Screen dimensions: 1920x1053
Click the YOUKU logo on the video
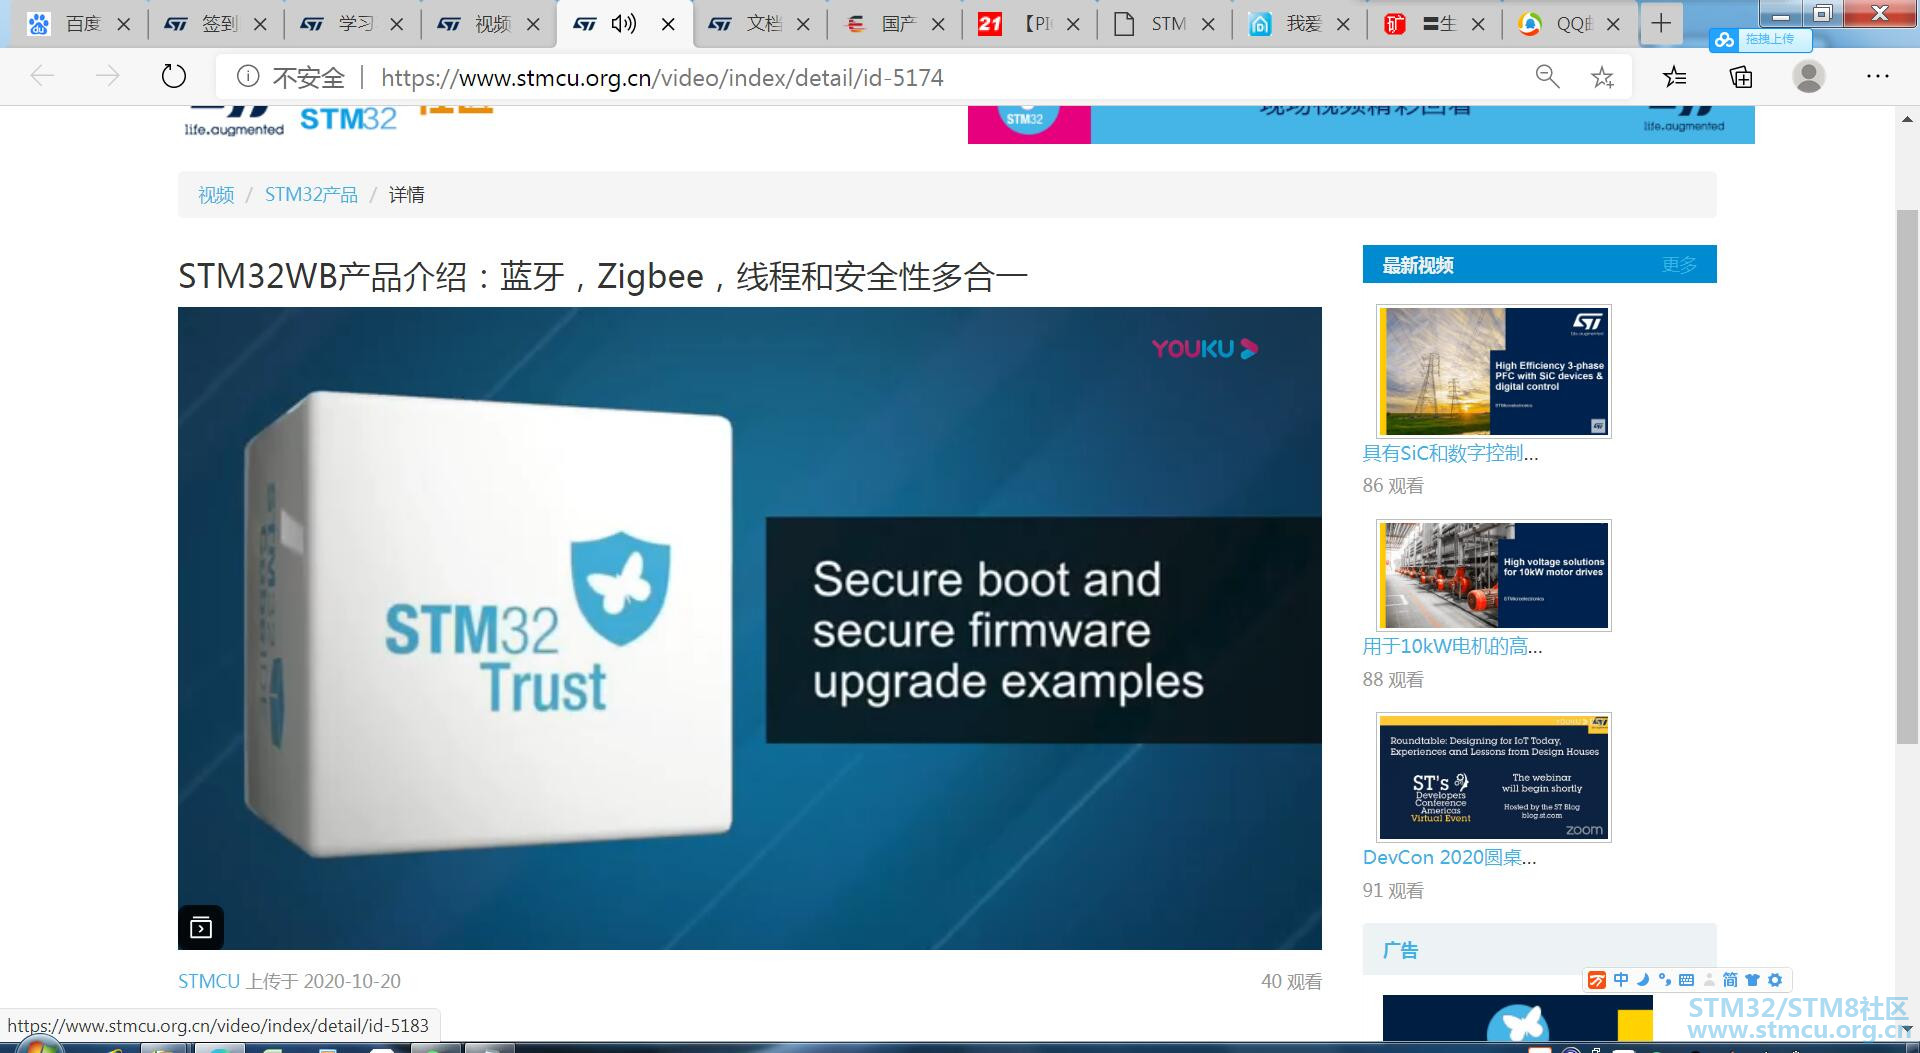pyautogui.click(x=1205, y=349)
